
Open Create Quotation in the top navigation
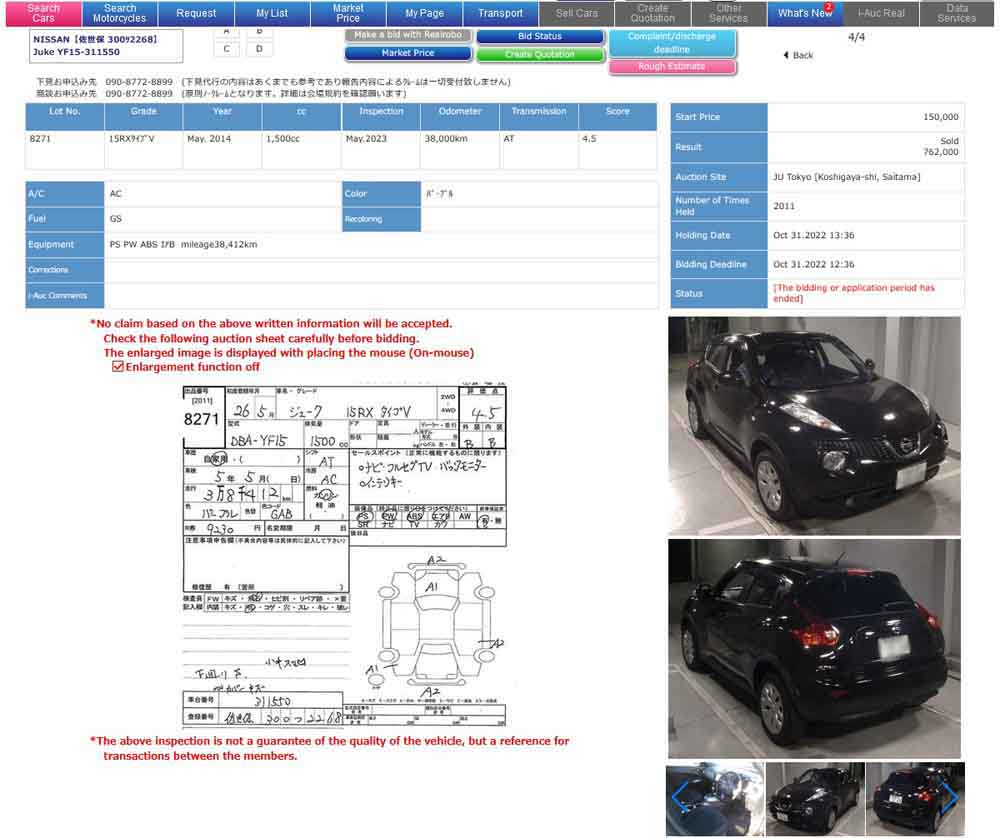click(x=652, y=13)
